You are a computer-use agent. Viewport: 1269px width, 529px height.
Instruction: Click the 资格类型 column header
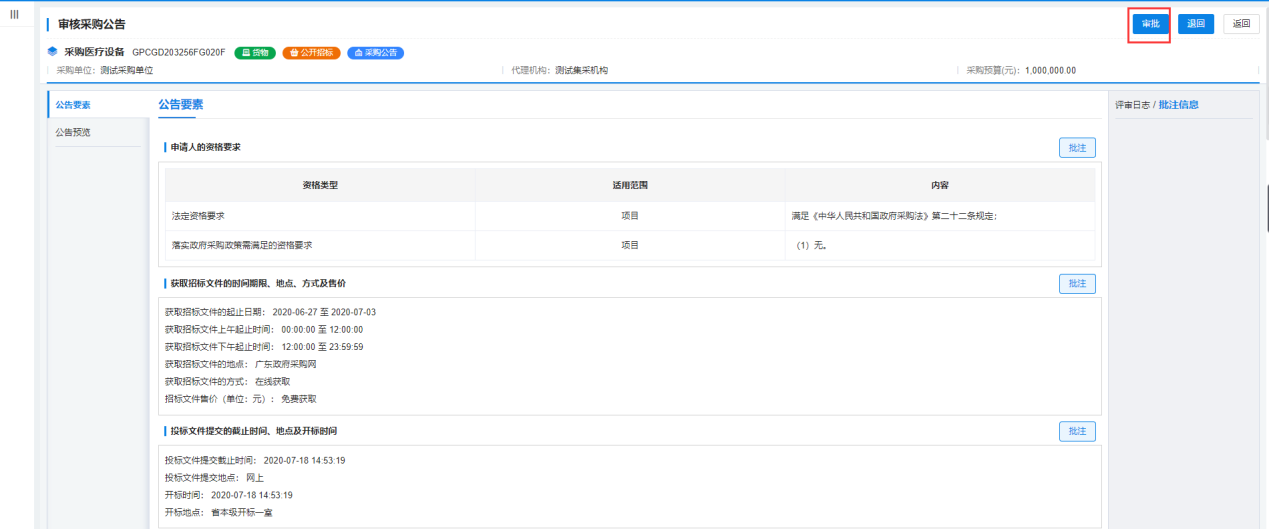[320, 186]
